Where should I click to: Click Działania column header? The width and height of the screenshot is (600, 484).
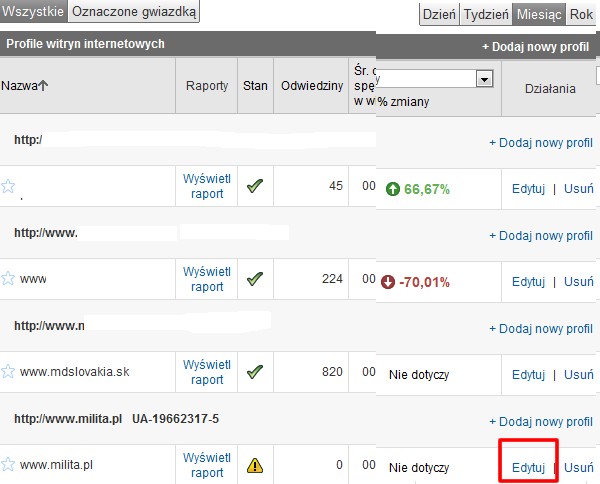[550, 89]
